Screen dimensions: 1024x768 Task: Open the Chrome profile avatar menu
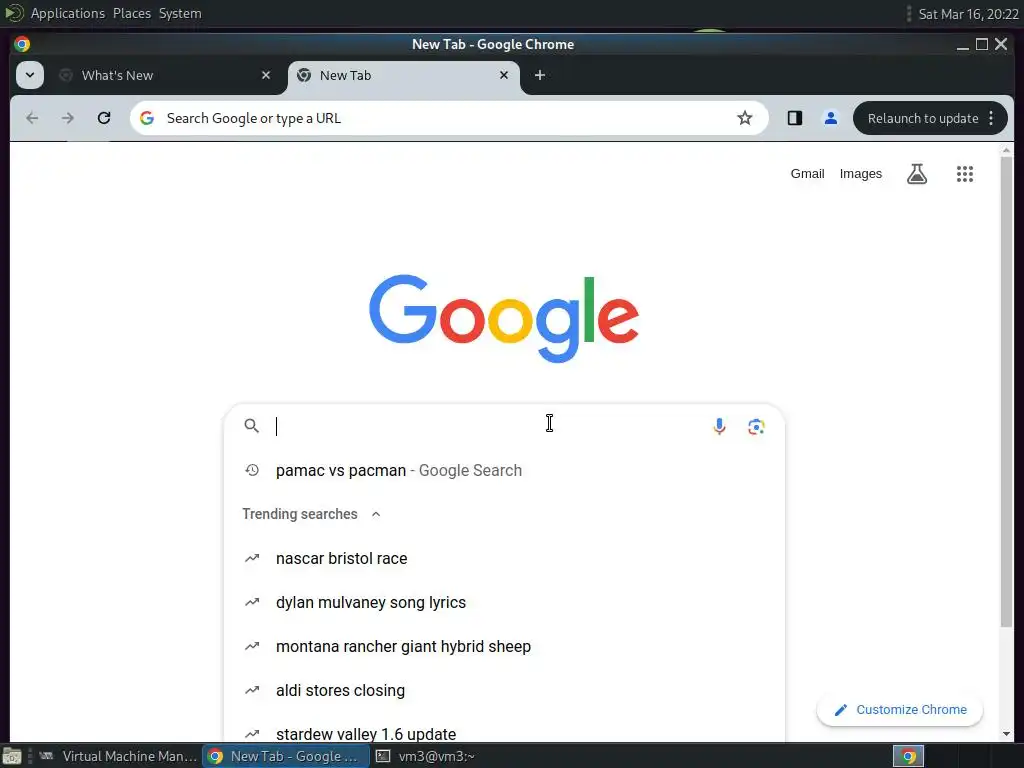click(831, 118)
